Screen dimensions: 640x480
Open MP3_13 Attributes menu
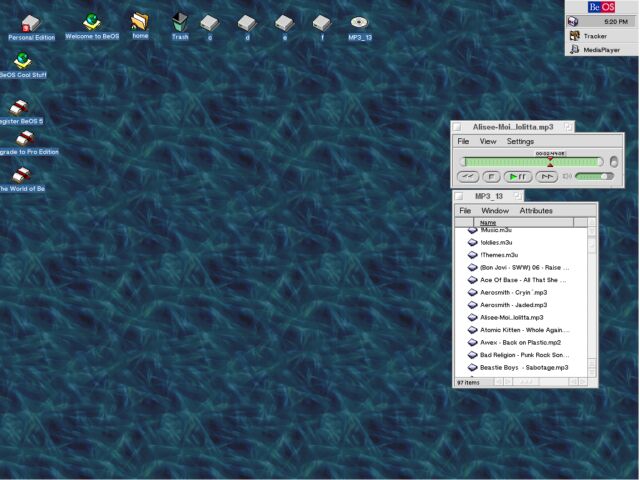pyautogui.click(x=536, y=211)
